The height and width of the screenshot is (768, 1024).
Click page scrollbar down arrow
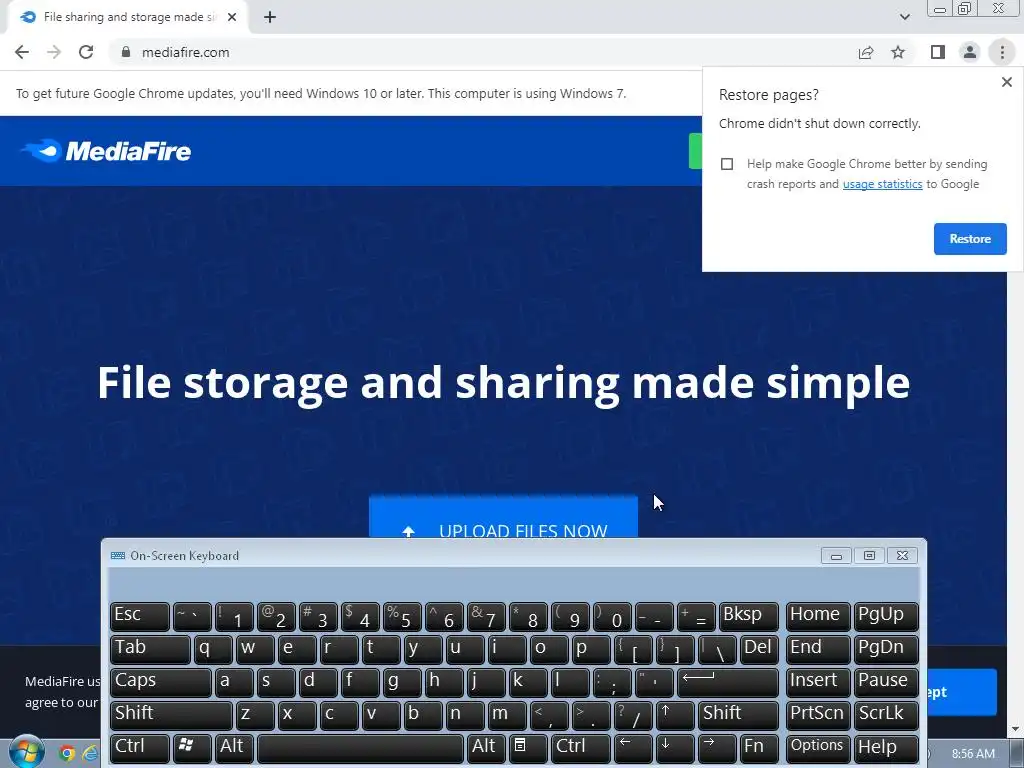point(1015,729)
